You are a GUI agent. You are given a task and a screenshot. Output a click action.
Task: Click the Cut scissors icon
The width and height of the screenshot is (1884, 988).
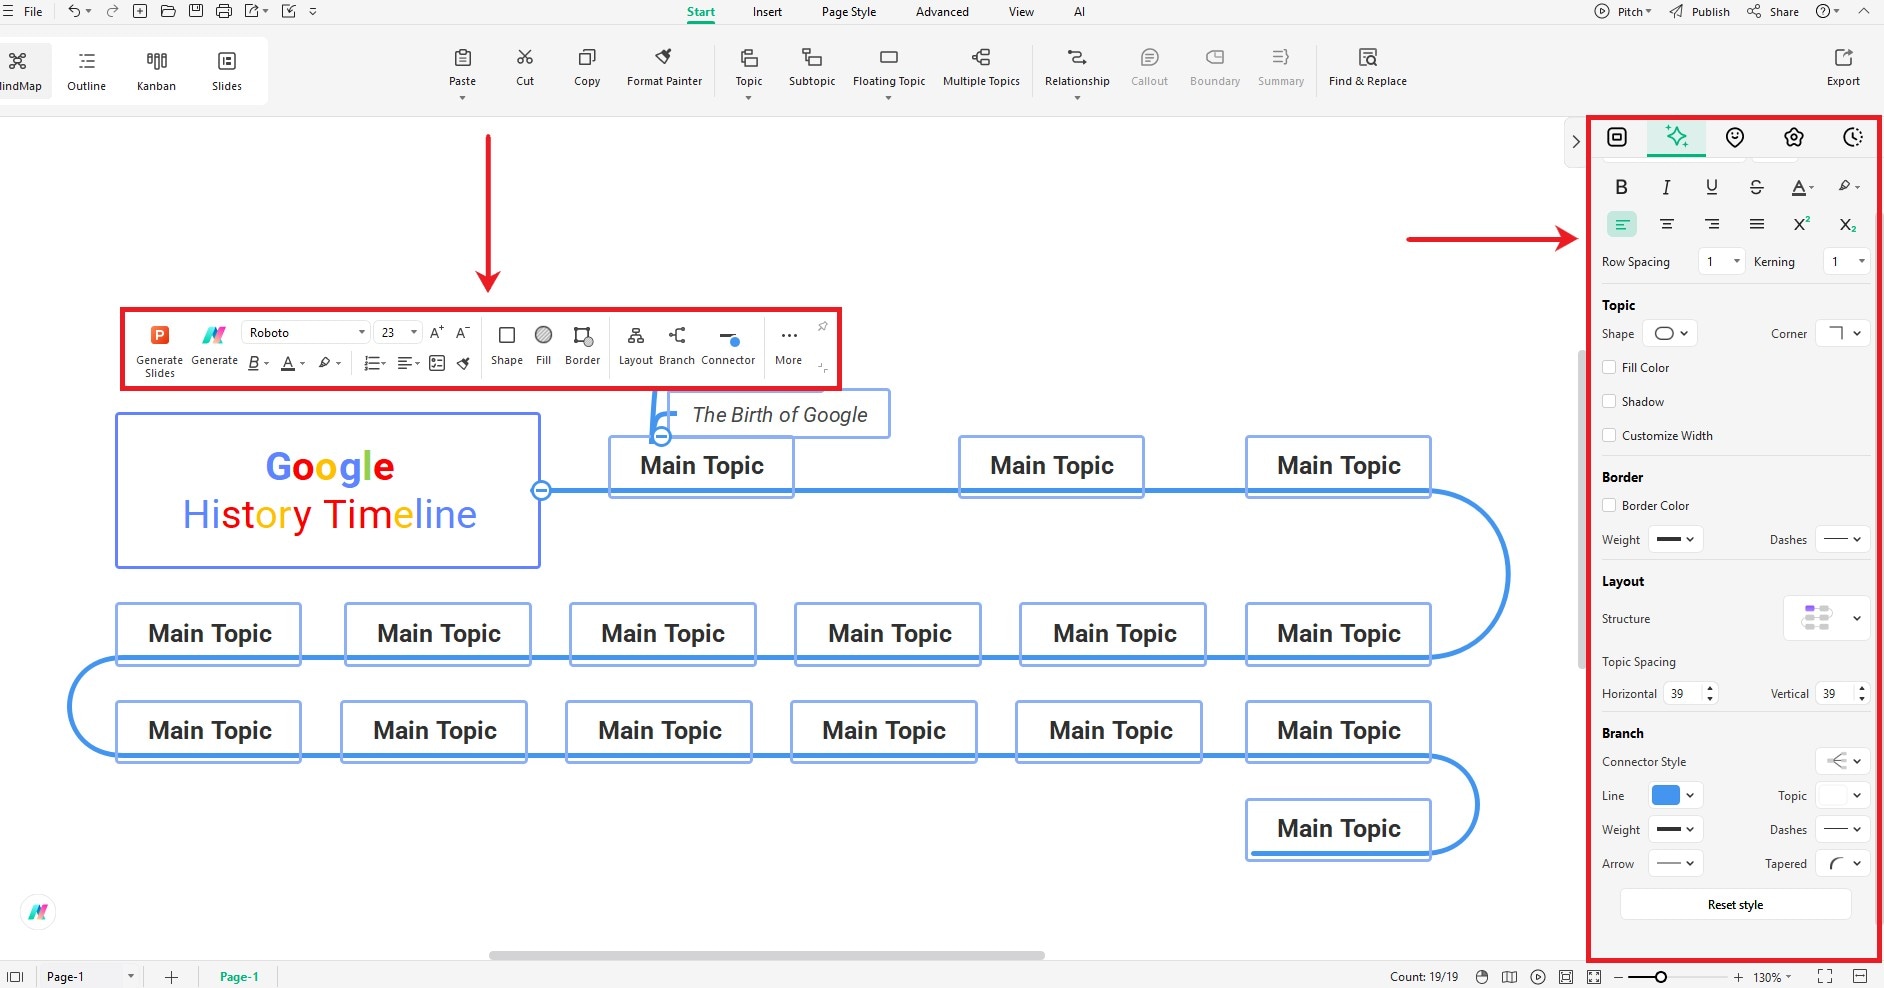[x=525, y=58]
